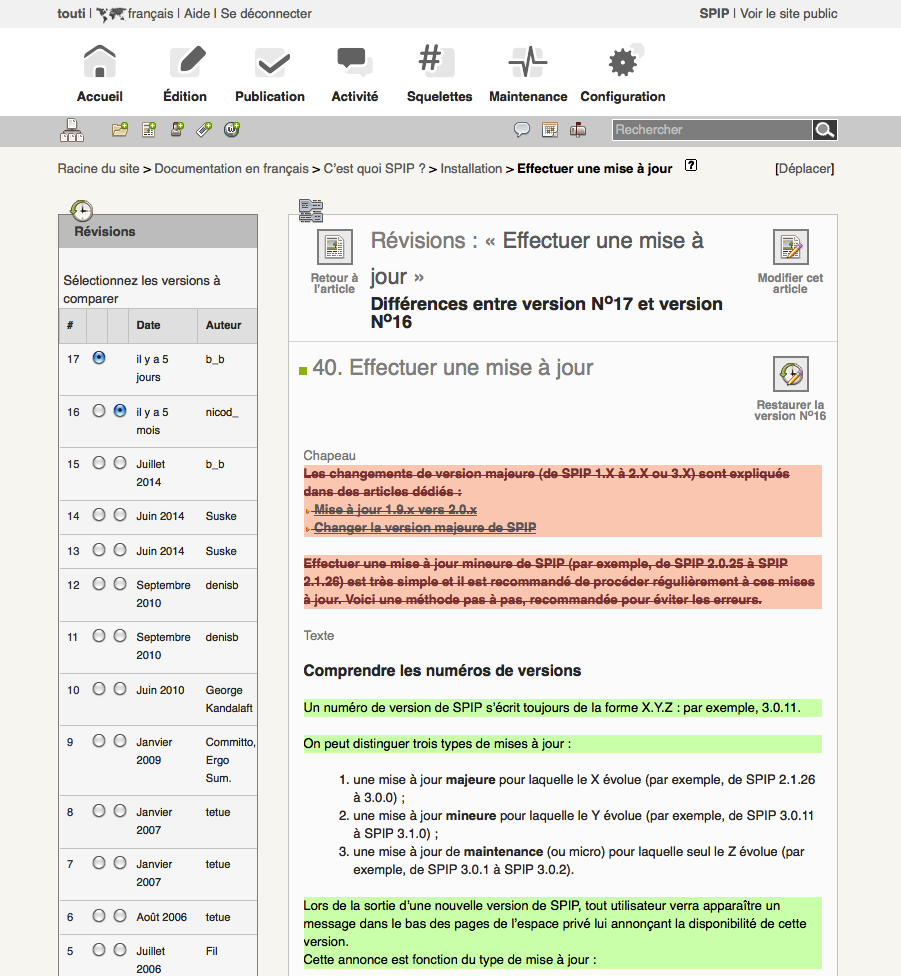Open the français language selector
This screenshot has height=976, width=901.
pos(151,14)
